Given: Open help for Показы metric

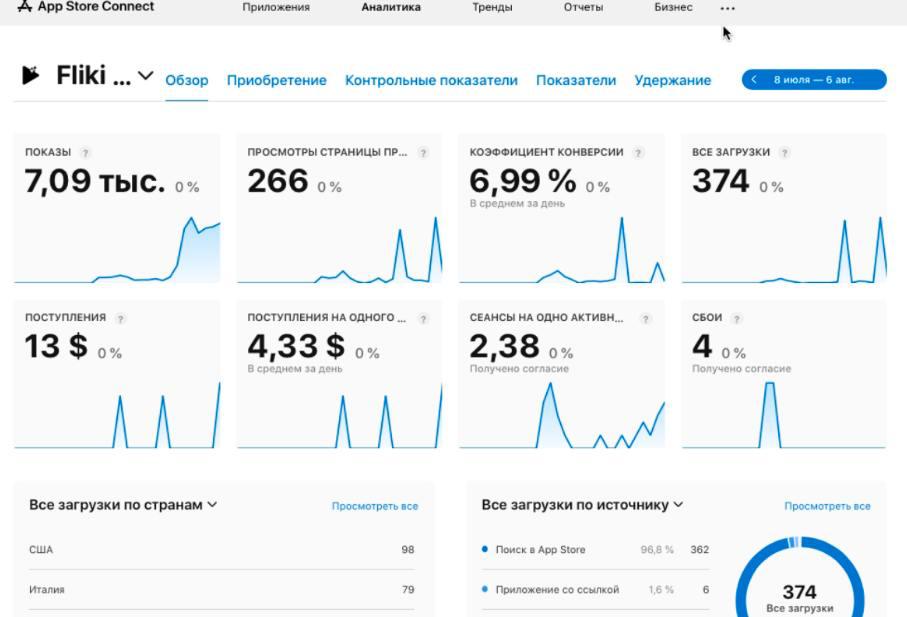Looking at the screenshot, I should pos(86,153).
